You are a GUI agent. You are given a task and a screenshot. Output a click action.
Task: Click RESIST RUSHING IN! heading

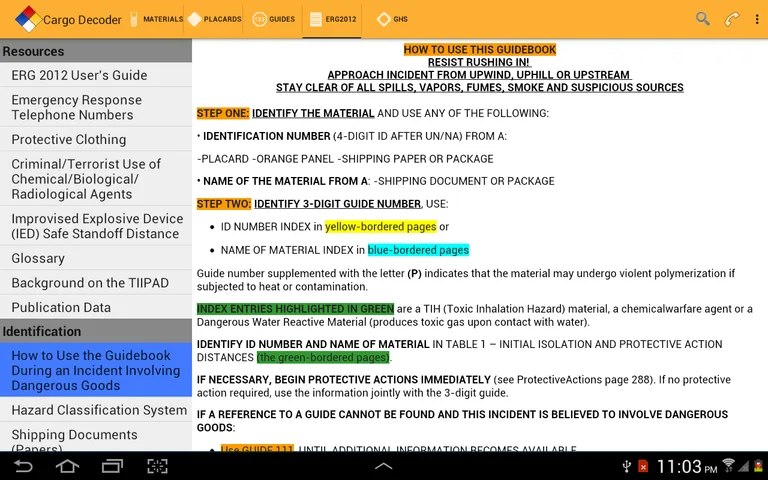pos(479,62)
